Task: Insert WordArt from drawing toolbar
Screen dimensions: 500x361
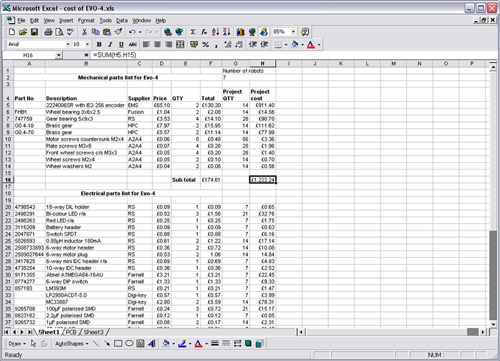Action: (152, 343)
